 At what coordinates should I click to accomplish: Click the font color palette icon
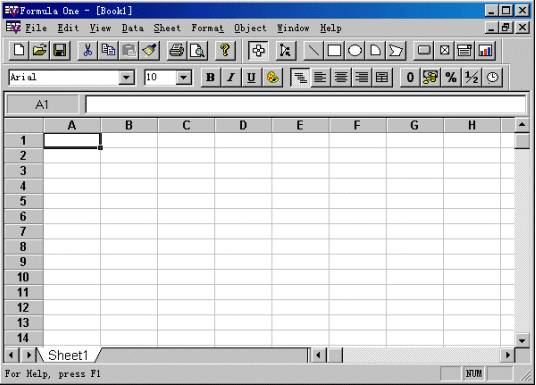[x=272, y=77]
